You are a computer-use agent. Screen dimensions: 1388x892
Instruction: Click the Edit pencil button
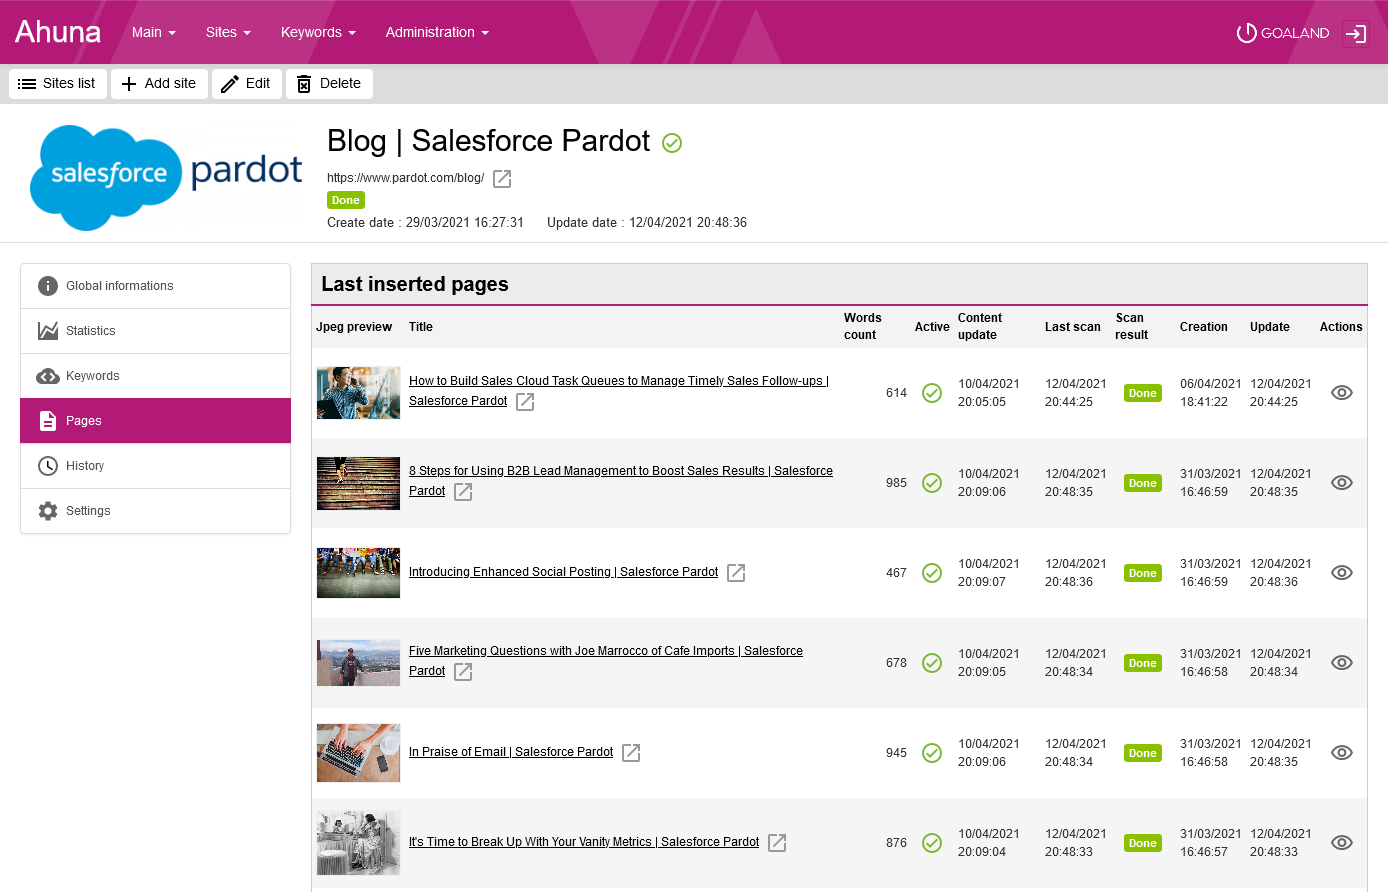246,84
